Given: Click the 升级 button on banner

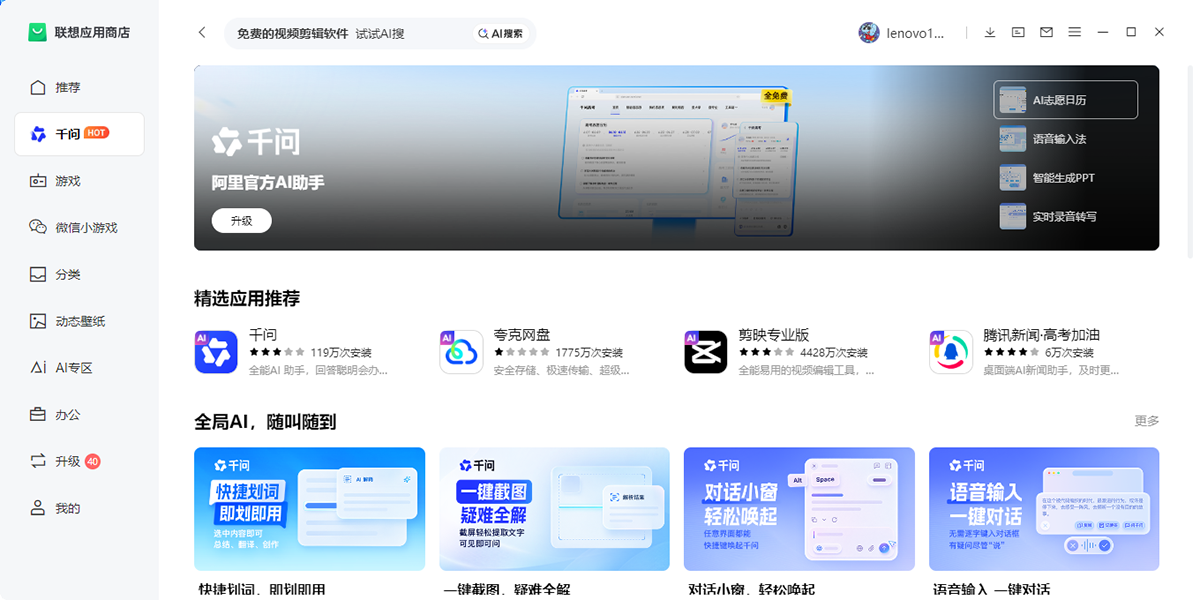Looking at the screenshot, I should 242,221.
